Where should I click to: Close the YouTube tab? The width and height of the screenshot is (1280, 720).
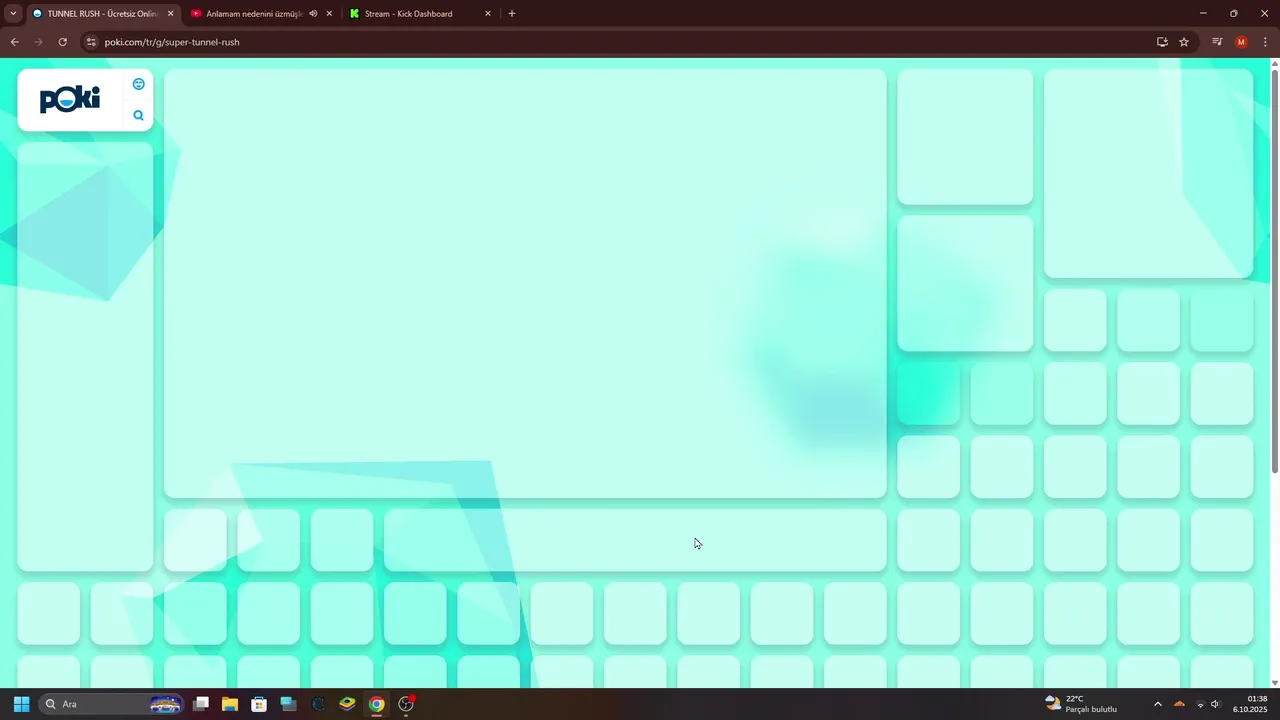pos(329,14)
